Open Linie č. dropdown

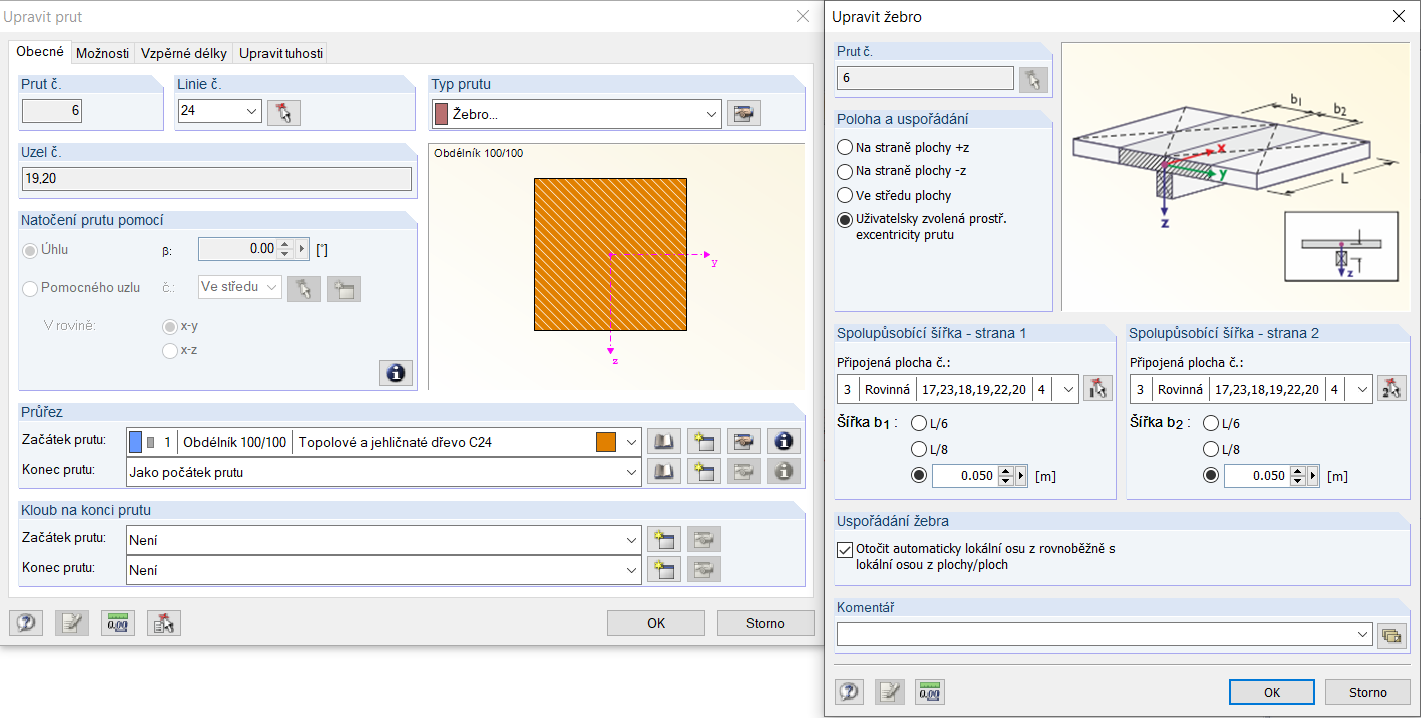click(251, 112)
